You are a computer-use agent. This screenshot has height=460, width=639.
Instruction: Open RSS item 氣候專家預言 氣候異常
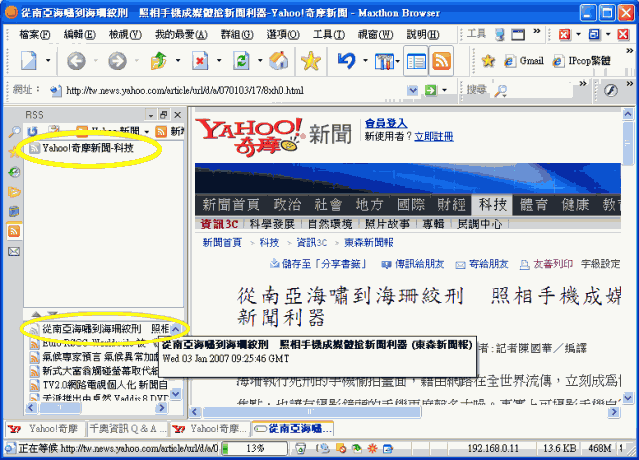coord(95,357)
